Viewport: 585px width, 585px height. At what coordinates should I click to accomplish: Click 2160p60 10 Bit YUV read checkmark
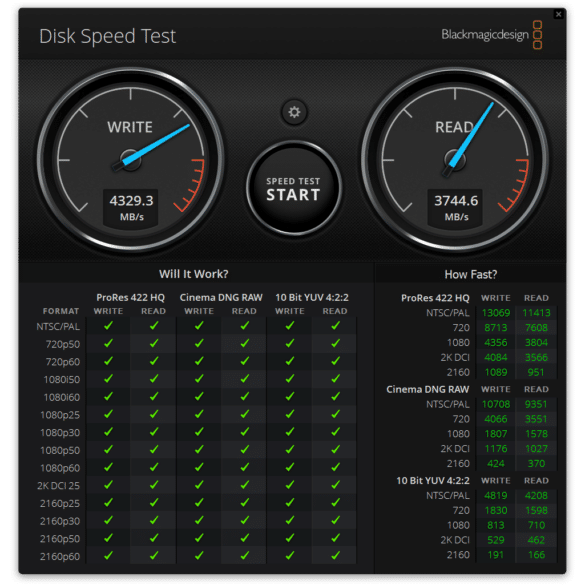coord(335,556)
